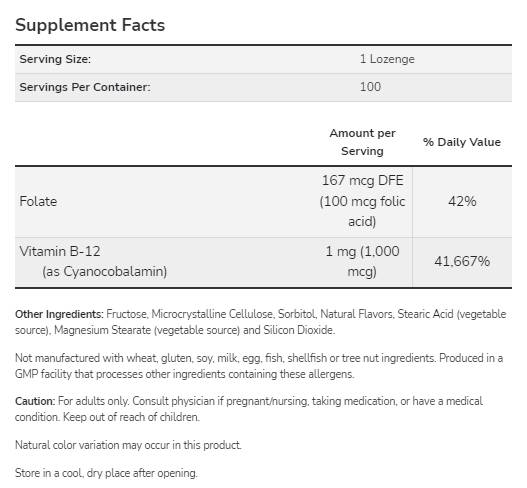
Task: Click the 42% daily value cell
Action: tap(462, 201)
